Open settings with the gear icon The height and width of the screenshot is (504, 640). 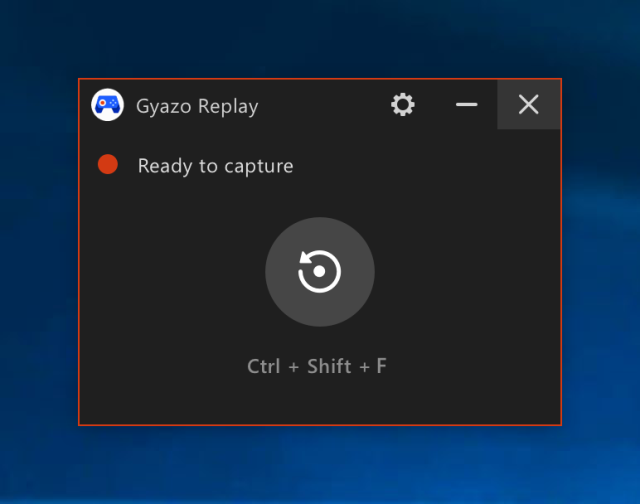(403, 105)
